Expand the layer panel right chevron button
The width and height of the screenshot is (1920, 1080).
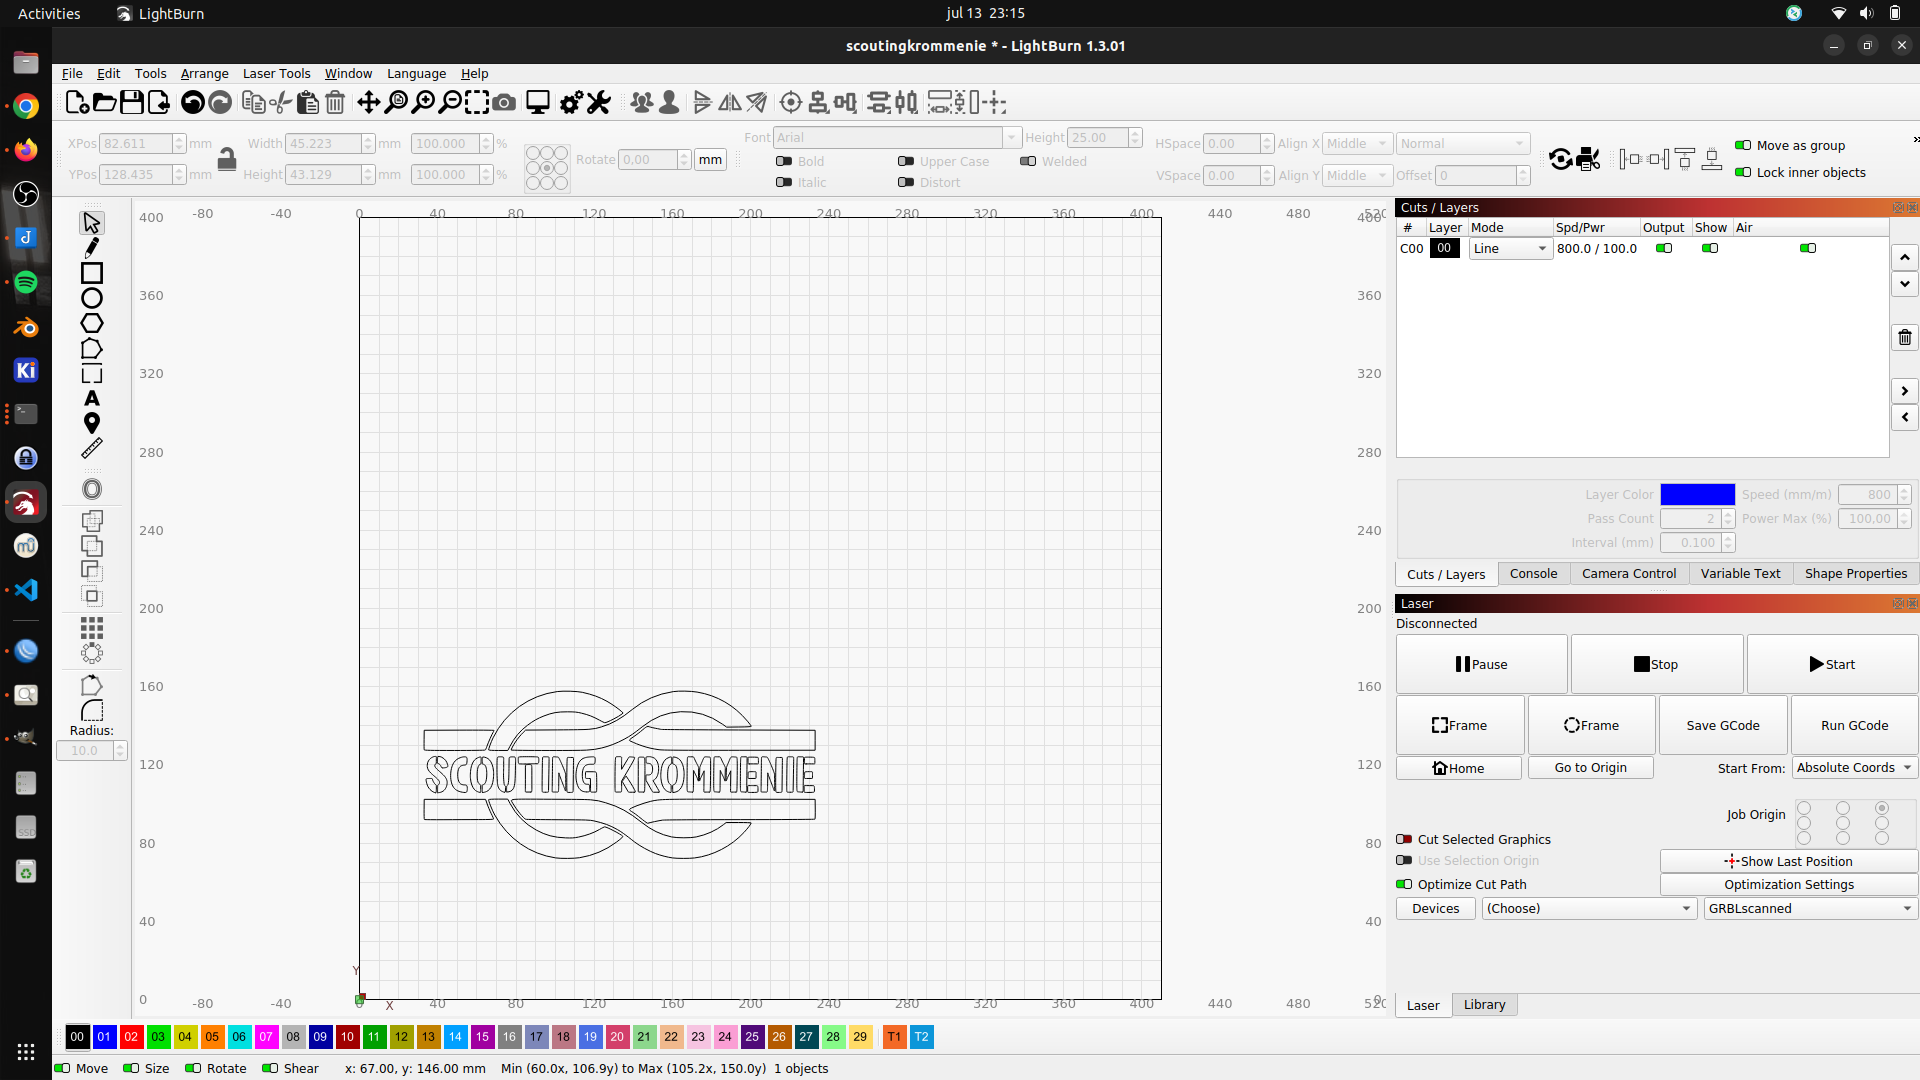click(1905, 391)
